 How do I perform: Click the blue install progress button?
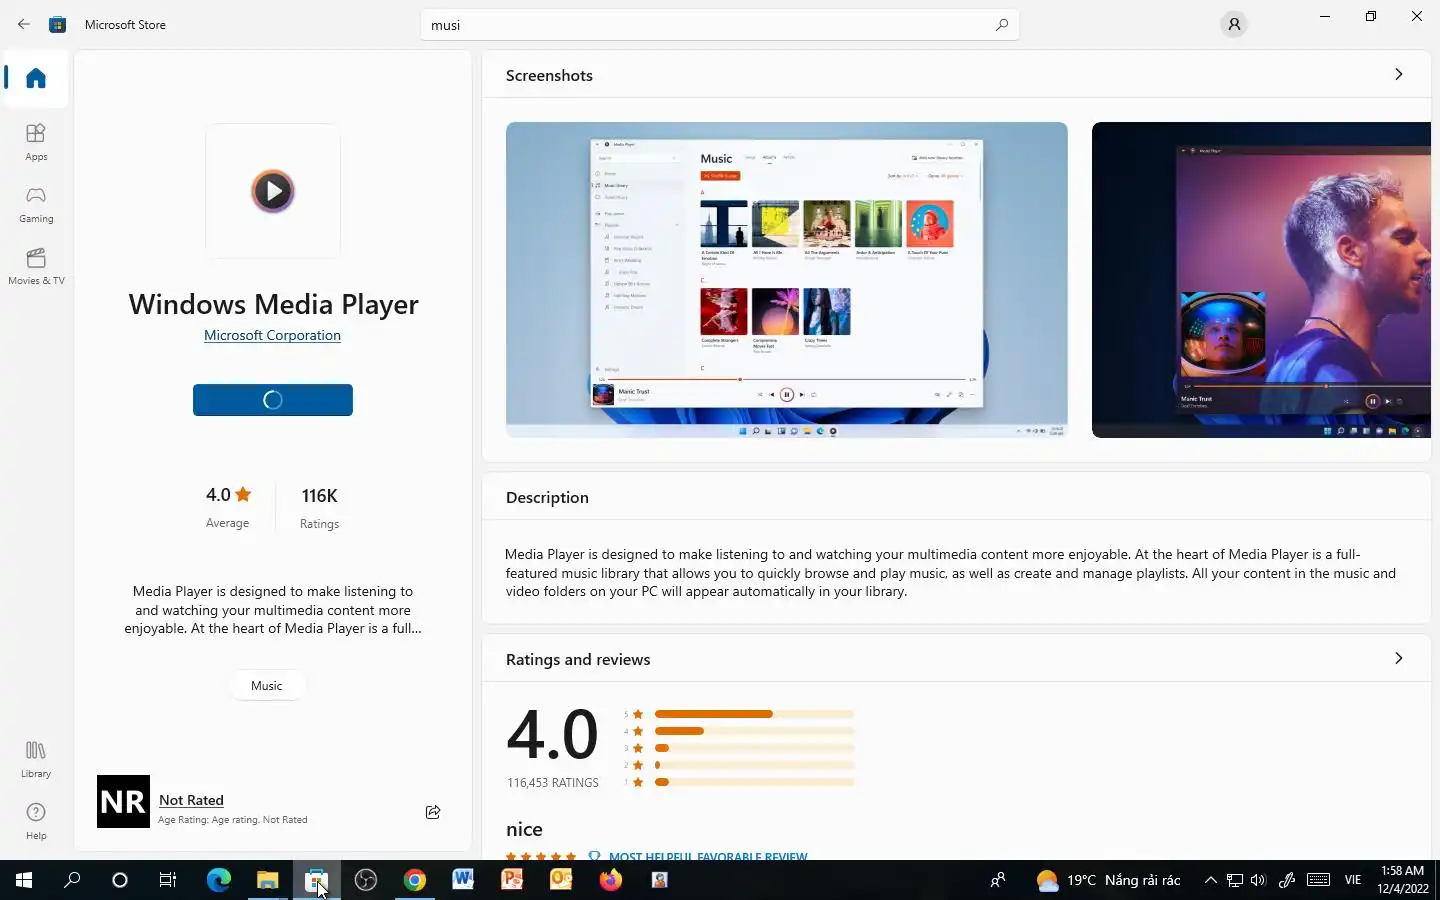click(273, 400)
